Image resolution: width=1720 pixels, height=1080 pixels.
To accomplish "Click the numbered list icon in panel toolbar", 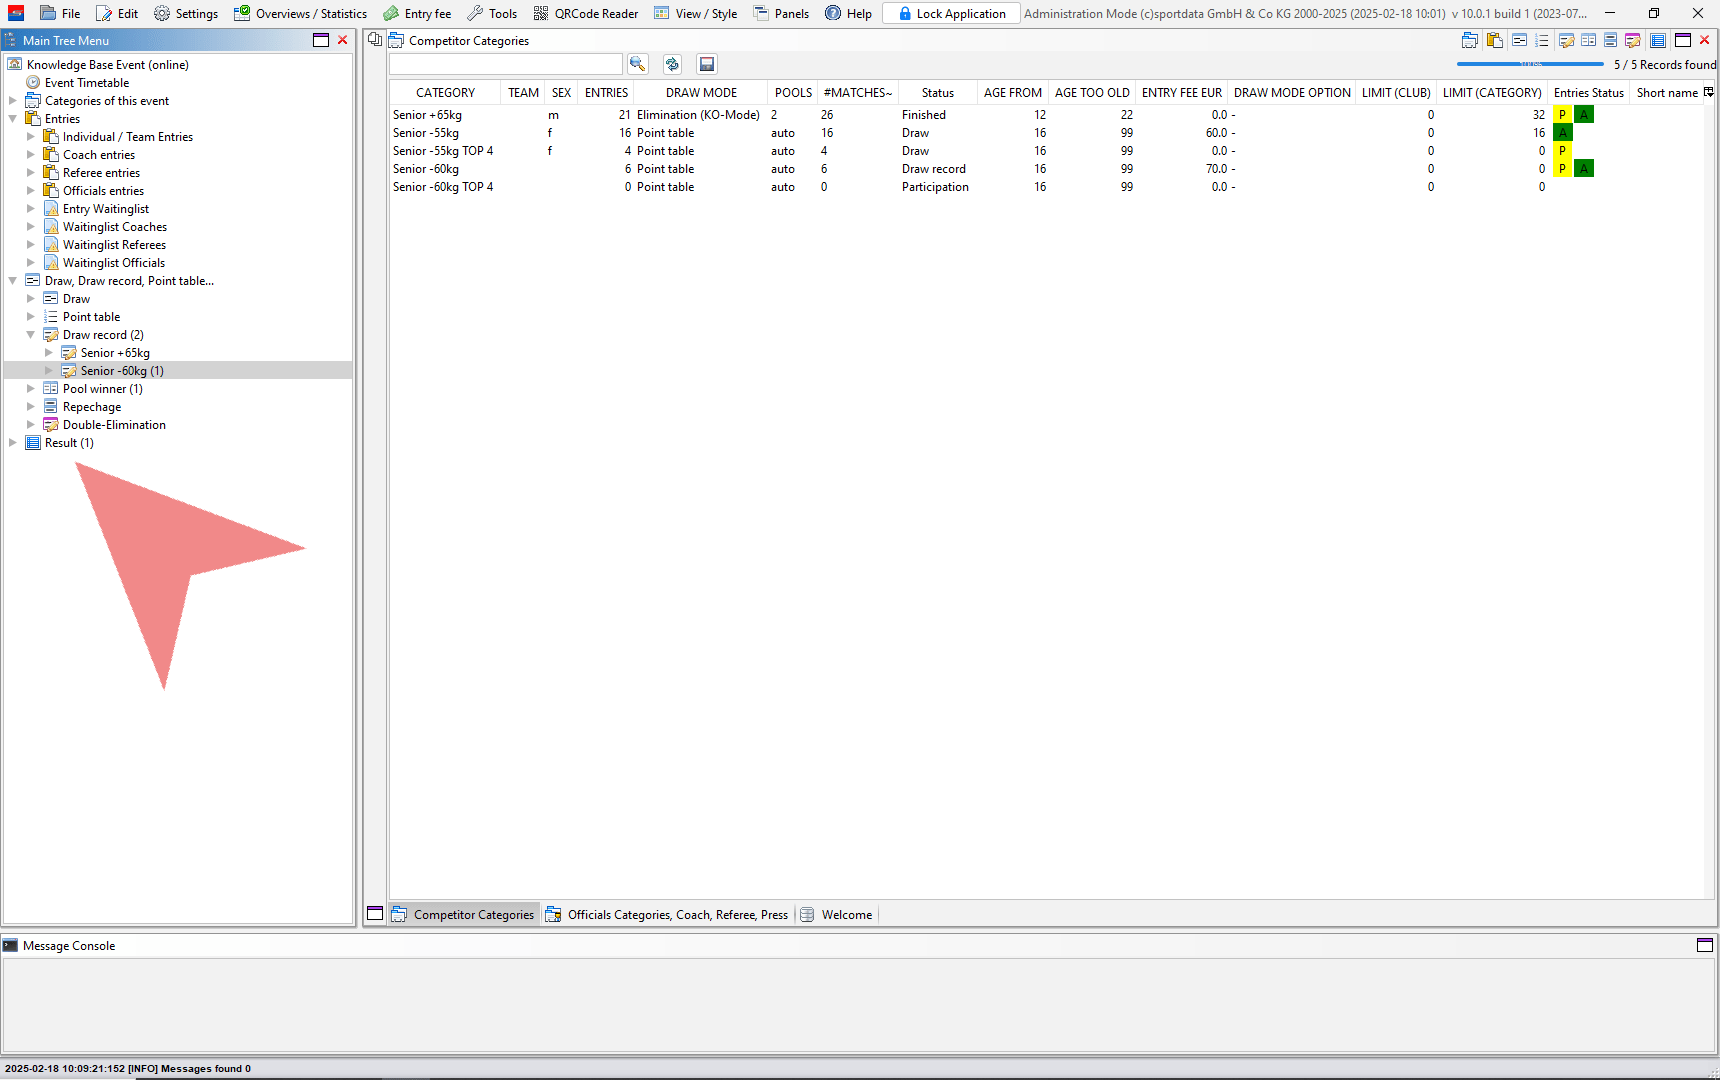I will 1541,40.
